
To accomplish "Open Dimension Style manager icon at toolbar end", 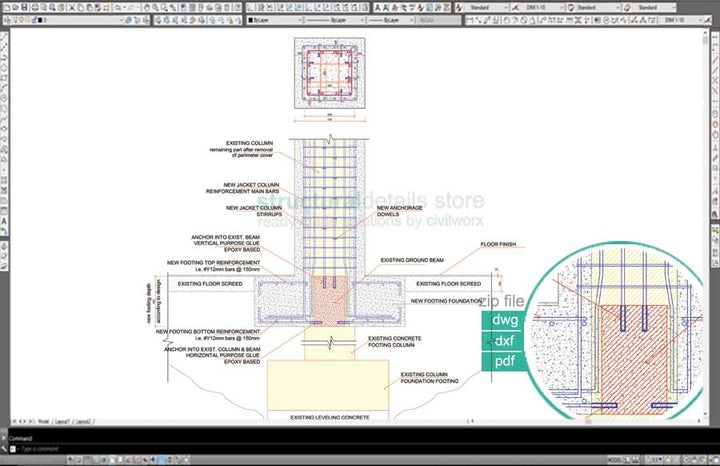I will click(x=708, y=20).
